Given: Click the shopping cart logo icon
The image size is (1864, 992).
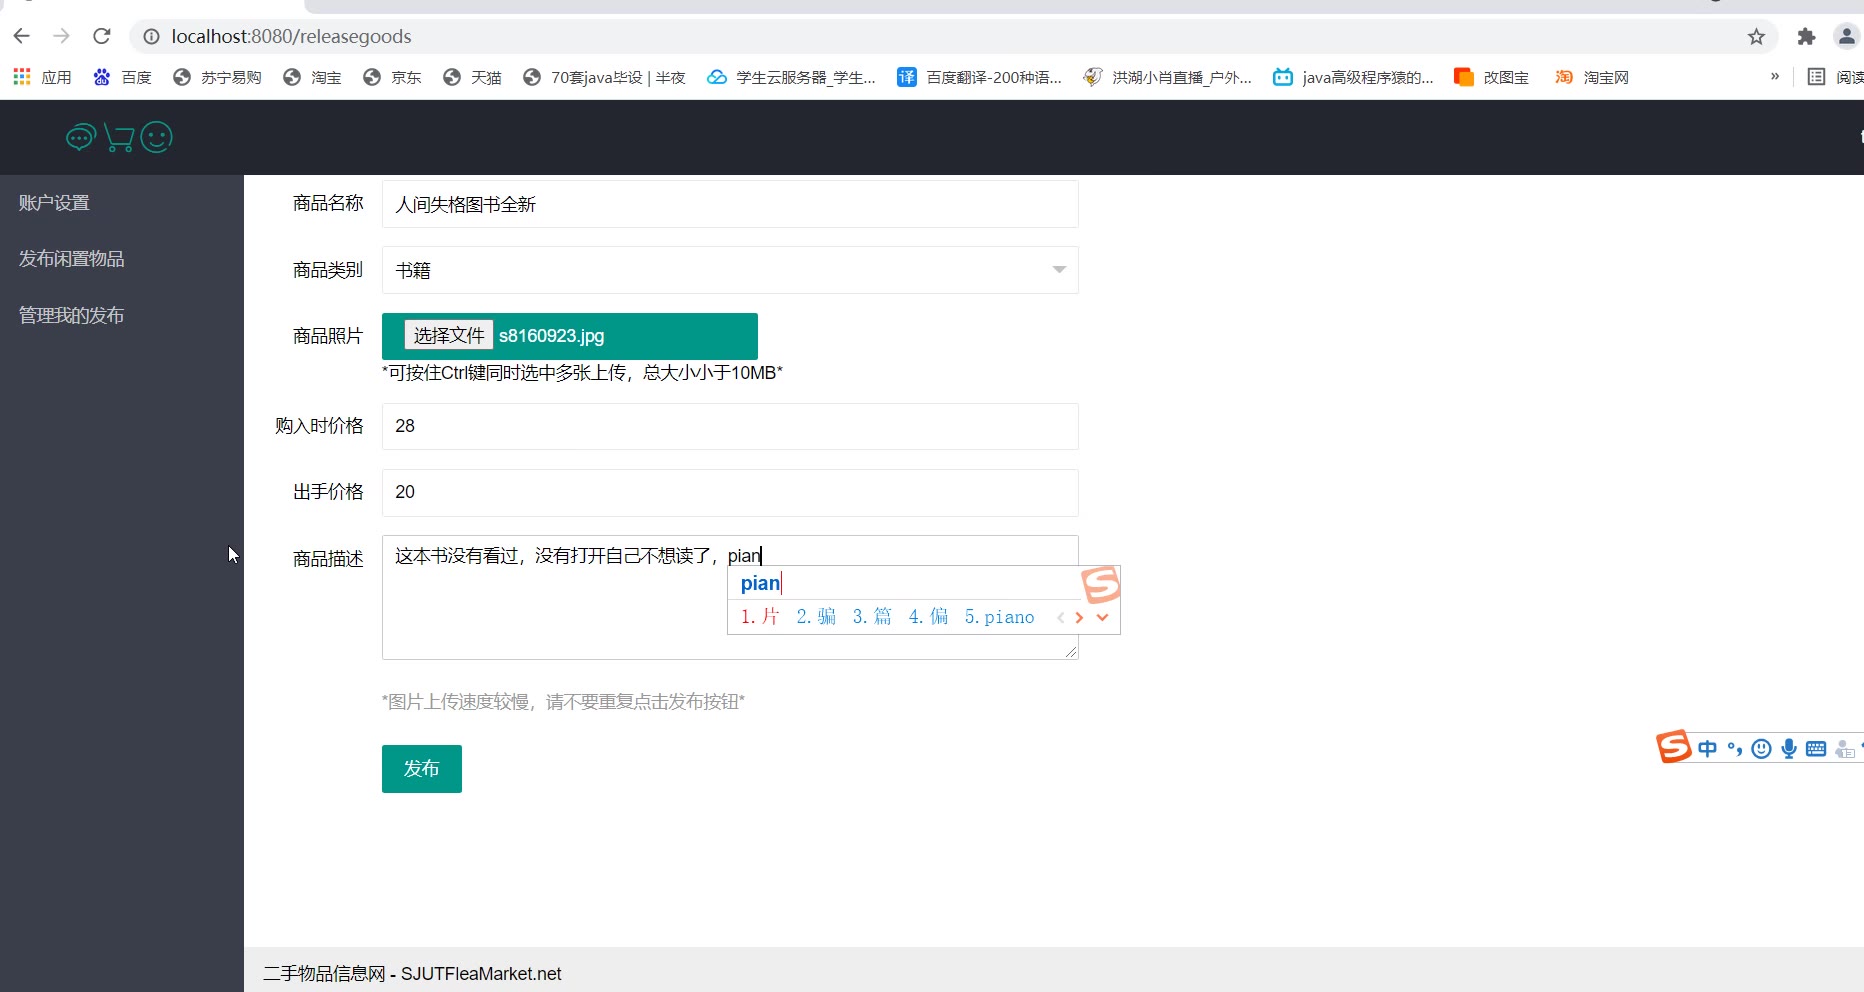Looking at the screenshot, I should pos(119,138).
